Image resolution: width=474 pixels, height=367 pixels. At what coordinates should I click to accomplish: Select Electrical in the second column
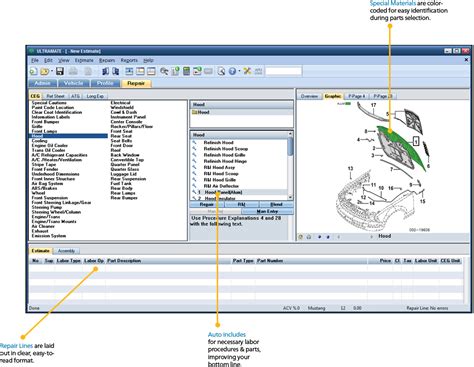(120, 103)
